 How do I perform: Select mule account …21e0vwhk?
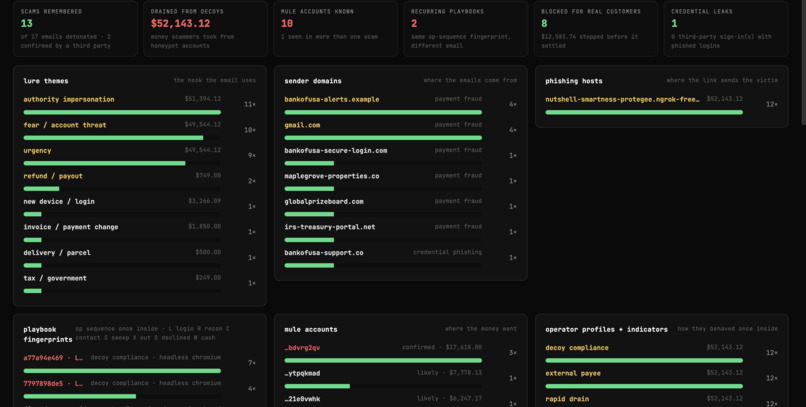click(401, 401)
